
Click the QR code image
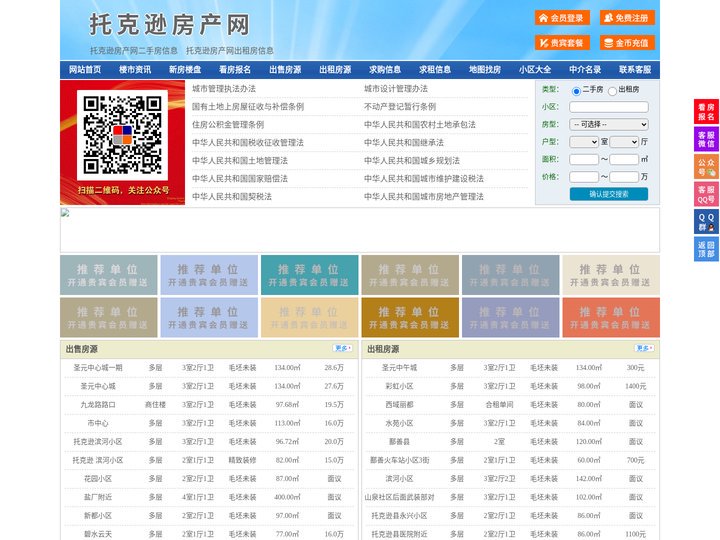pyautogui.click(x=122, y=135)
